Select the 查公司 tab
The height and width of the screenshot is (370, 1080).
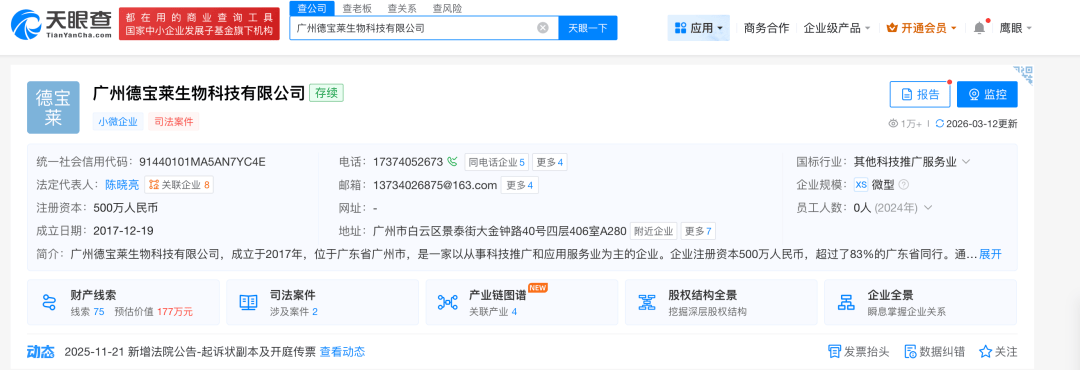311,8
